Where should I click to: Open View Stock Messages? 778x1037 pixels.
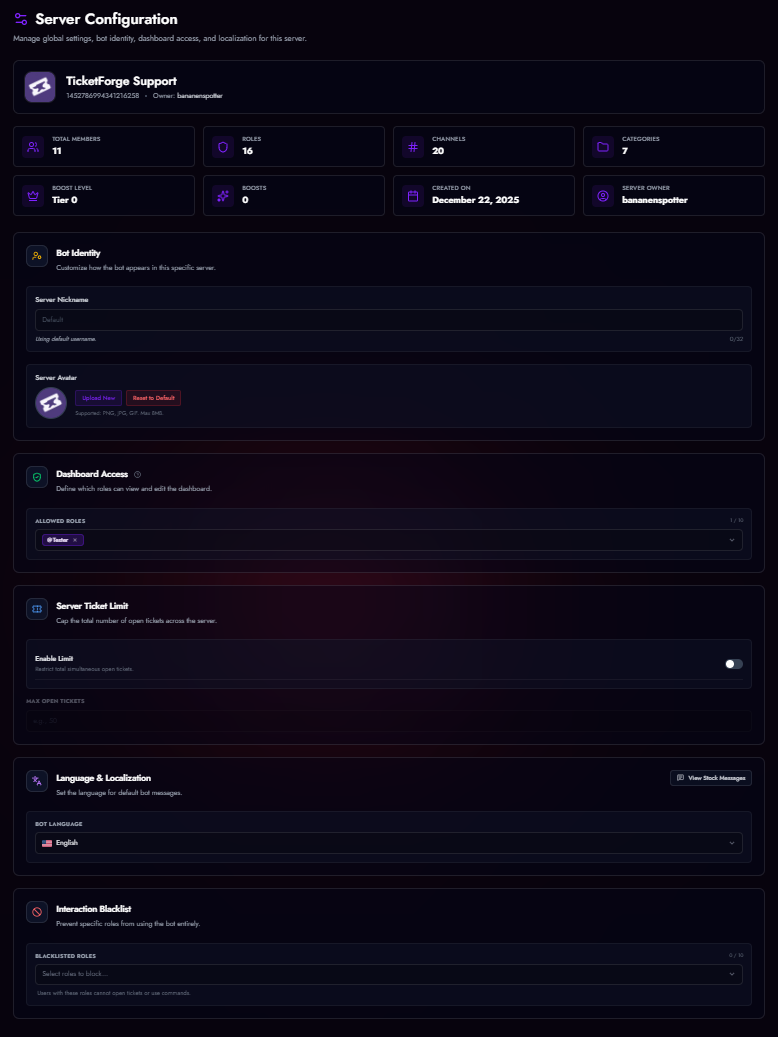pos(710,778)
